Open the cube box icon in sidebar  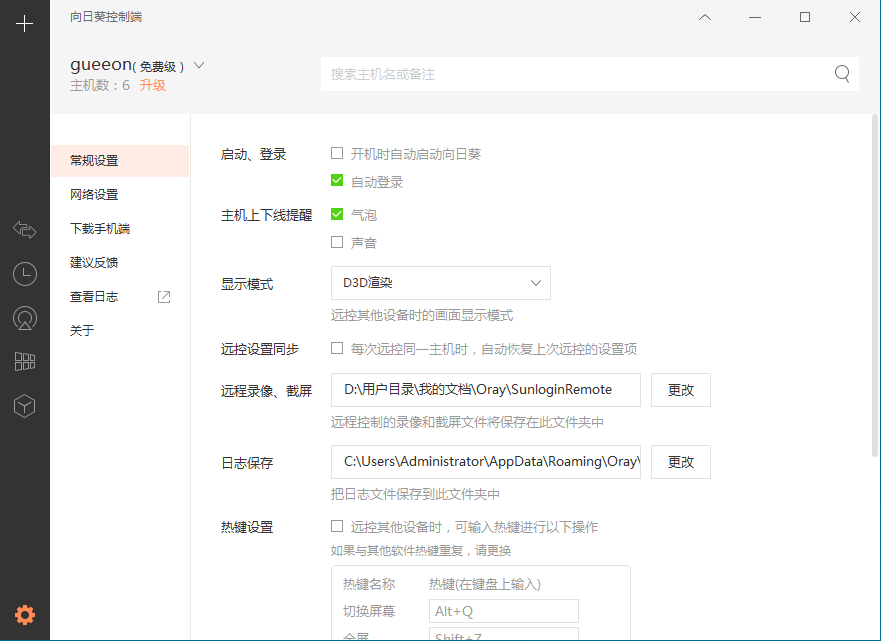[x=25, y=406]
